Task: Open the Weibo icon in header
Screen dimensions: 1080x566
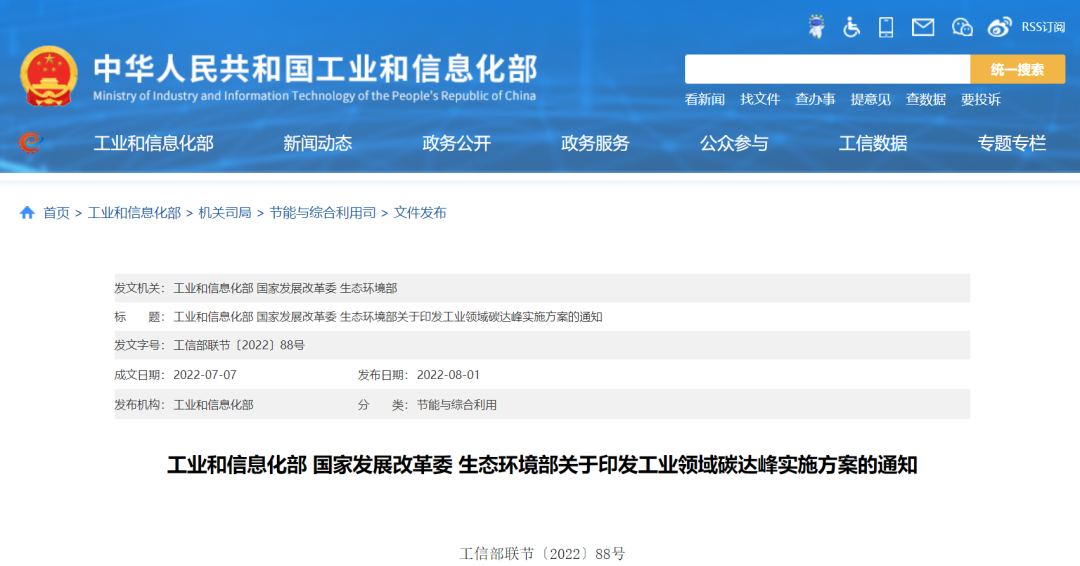Action: (x=999, y=27)
